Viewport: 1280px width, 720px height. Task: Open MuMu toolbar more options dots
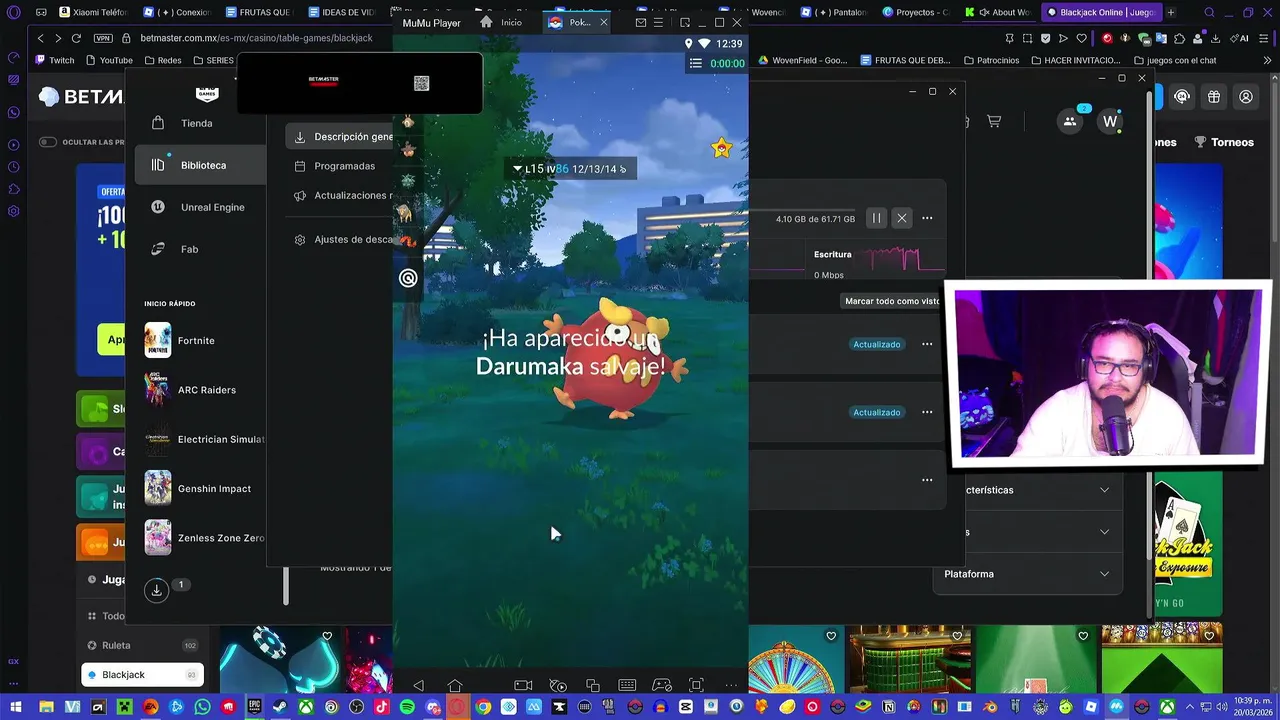731,685
